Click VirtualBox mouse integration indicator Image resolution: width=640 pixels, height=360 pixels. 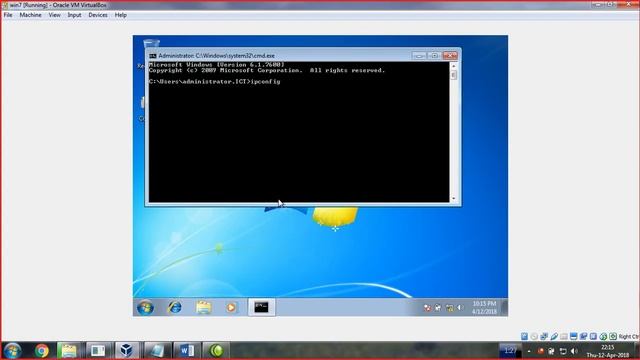tap(603, 336)
